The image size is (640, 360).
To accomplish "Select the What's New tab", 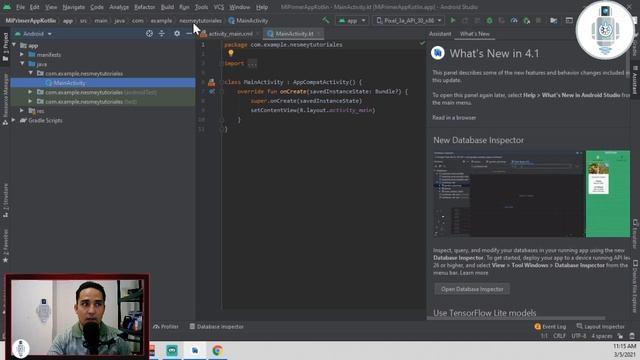I will pyautogui.click(x=475, y=34).
